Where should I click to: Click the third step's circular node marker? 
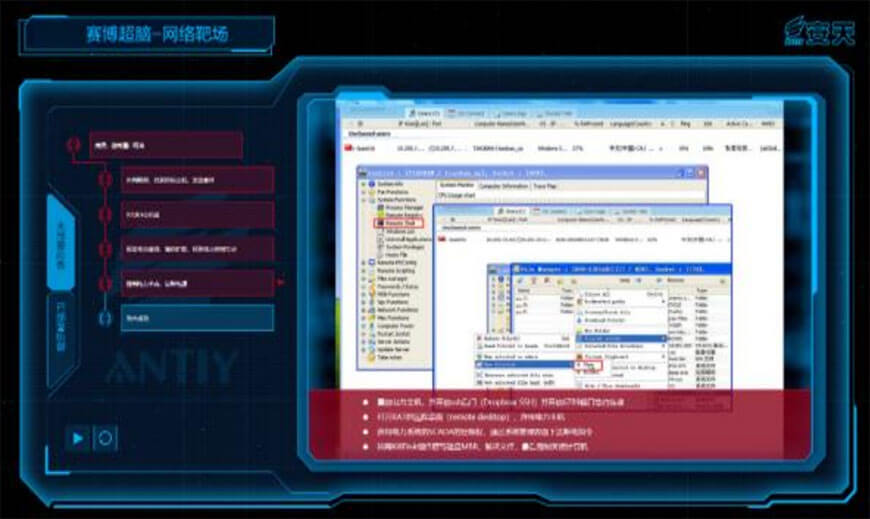pyautogui.click(x=105, y=215)
